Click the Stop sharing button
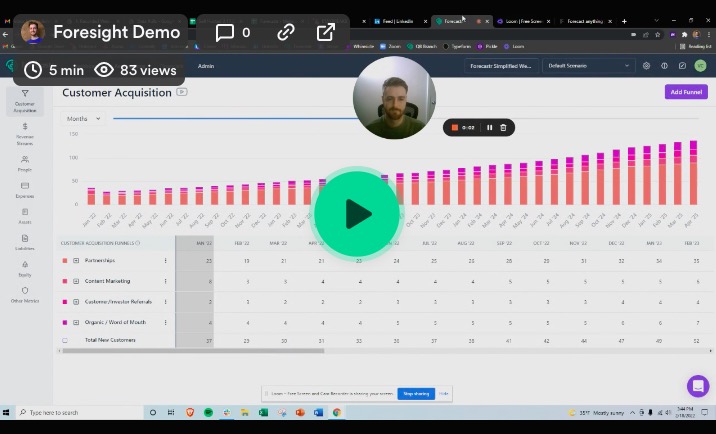The width and height of the screenshot is (716, 434). coord(416,393)
